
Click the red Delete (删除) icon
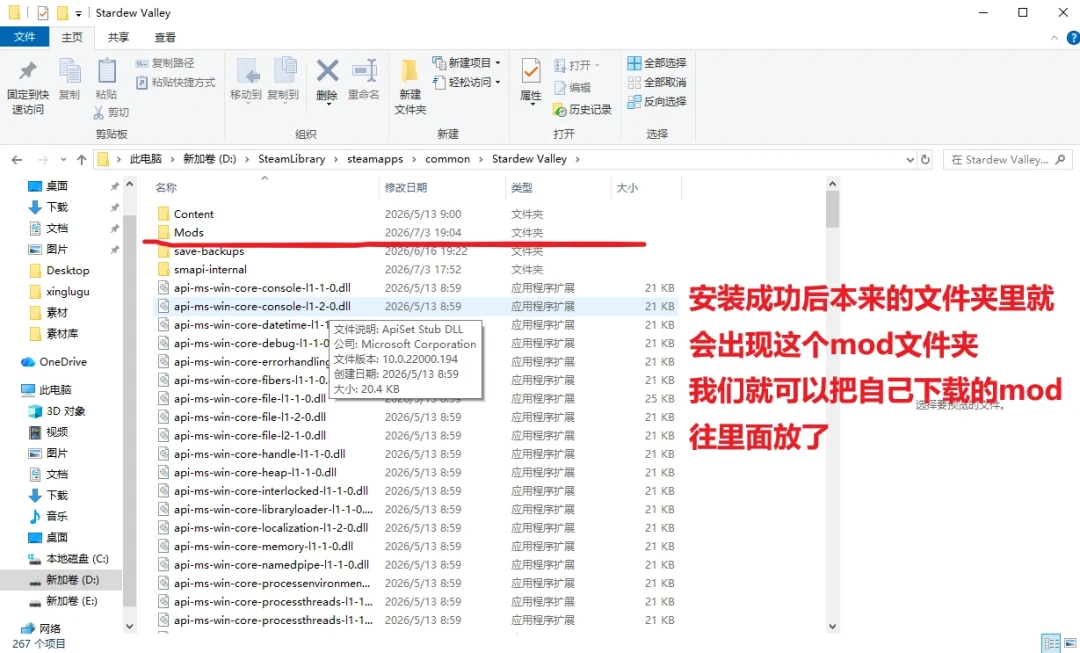[x=327, y=70]
